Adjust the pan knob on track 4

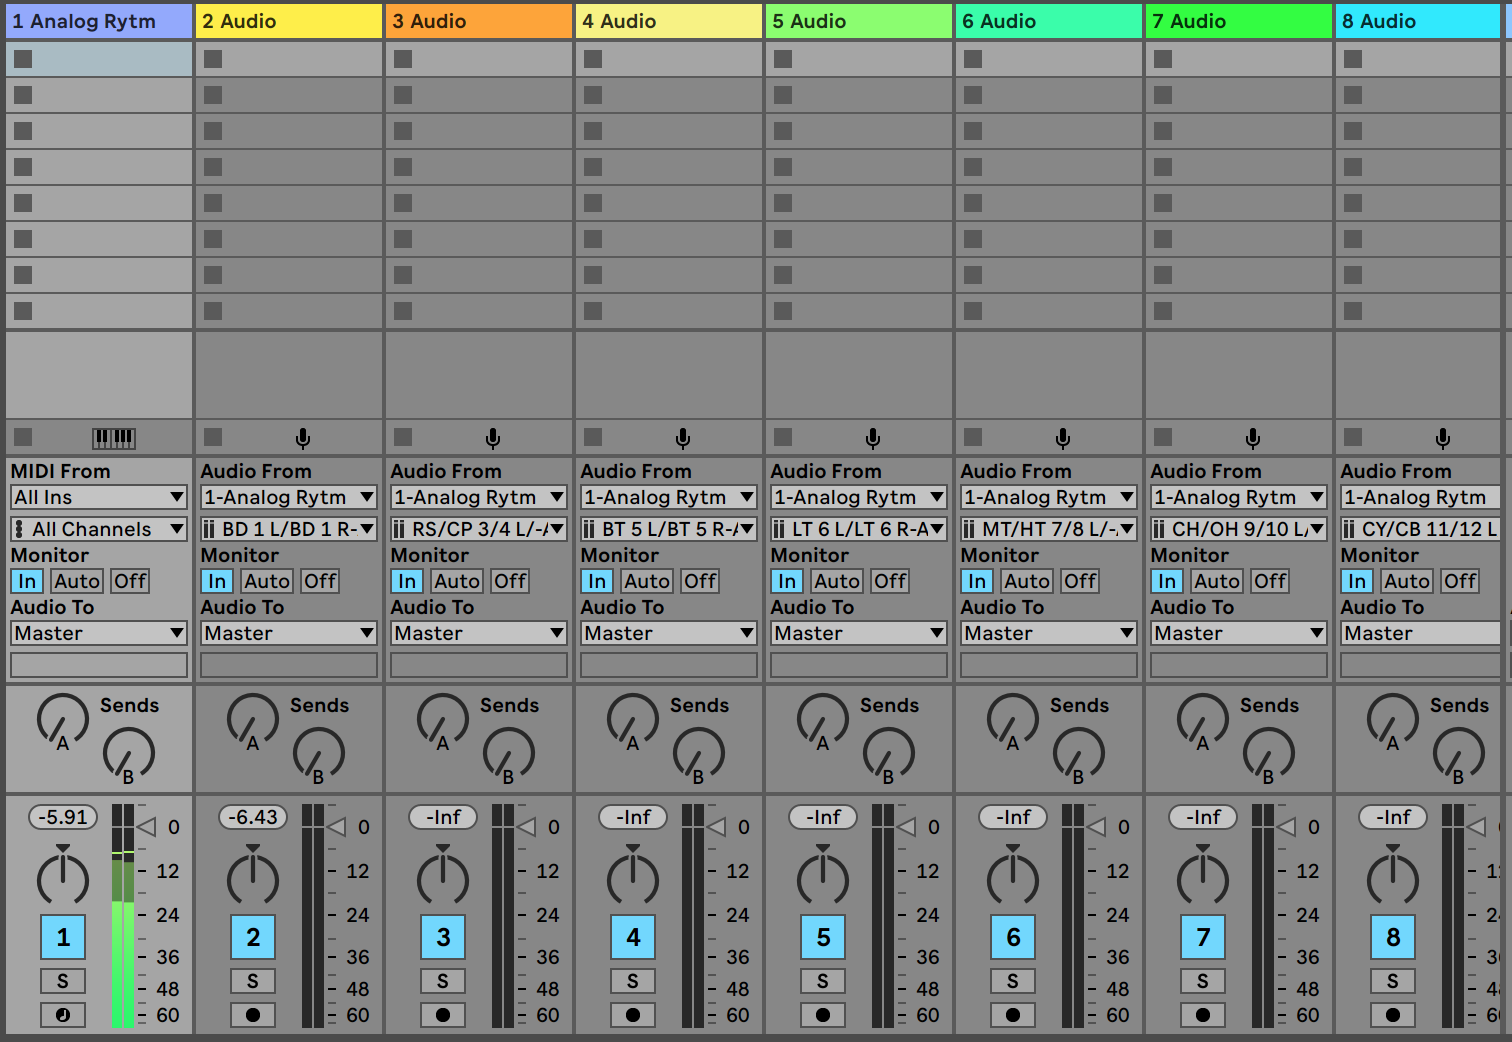pyautogui.click(x=633, y=877)
